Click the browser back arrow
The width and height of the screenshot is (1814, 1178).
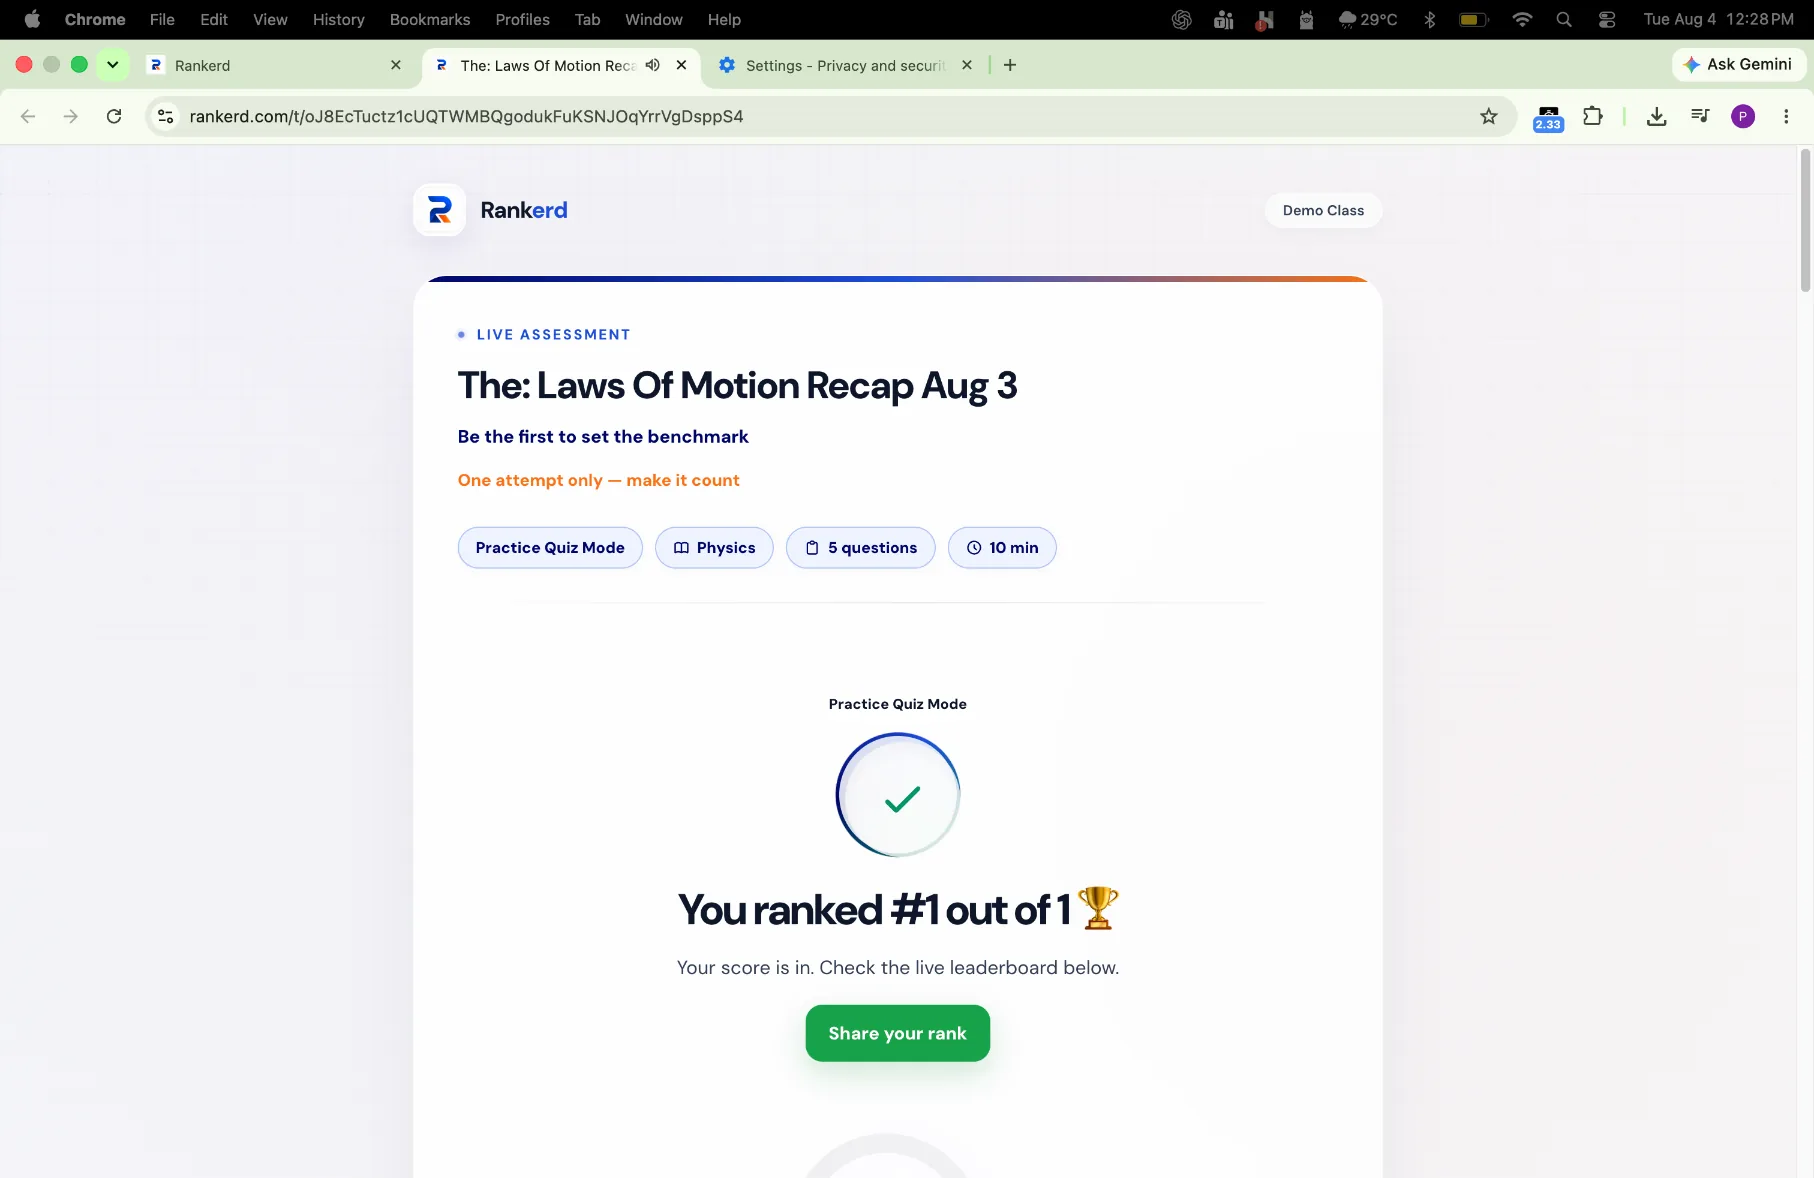point(28,117)
